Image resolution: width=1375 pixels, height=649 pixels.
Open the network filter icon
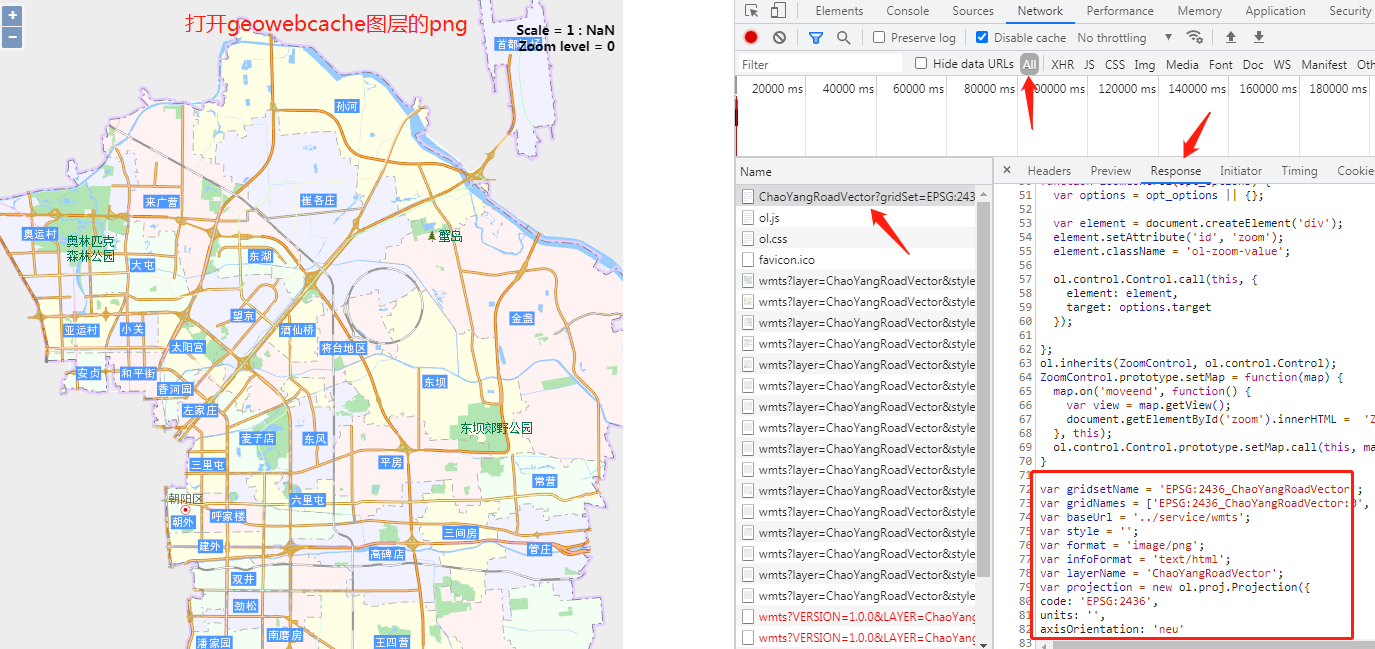tap(815, 37)
